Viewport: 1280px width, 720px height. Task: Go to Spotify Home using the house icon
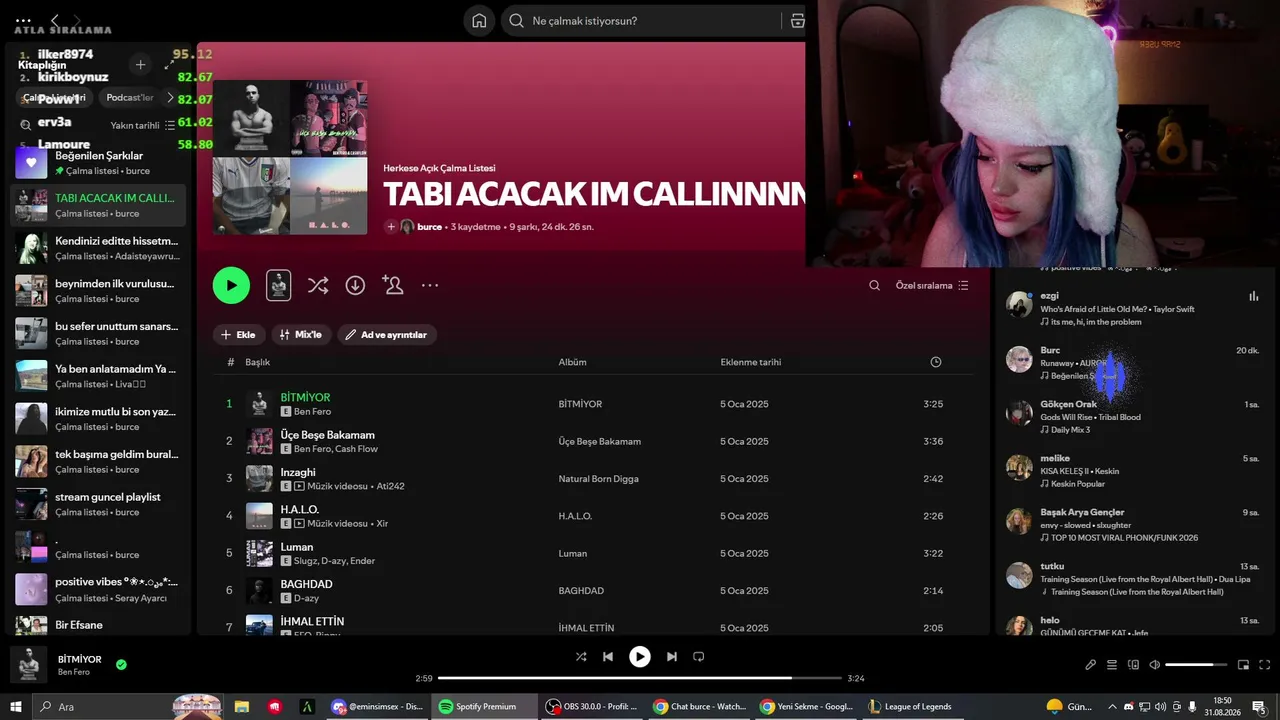[479, 21]
